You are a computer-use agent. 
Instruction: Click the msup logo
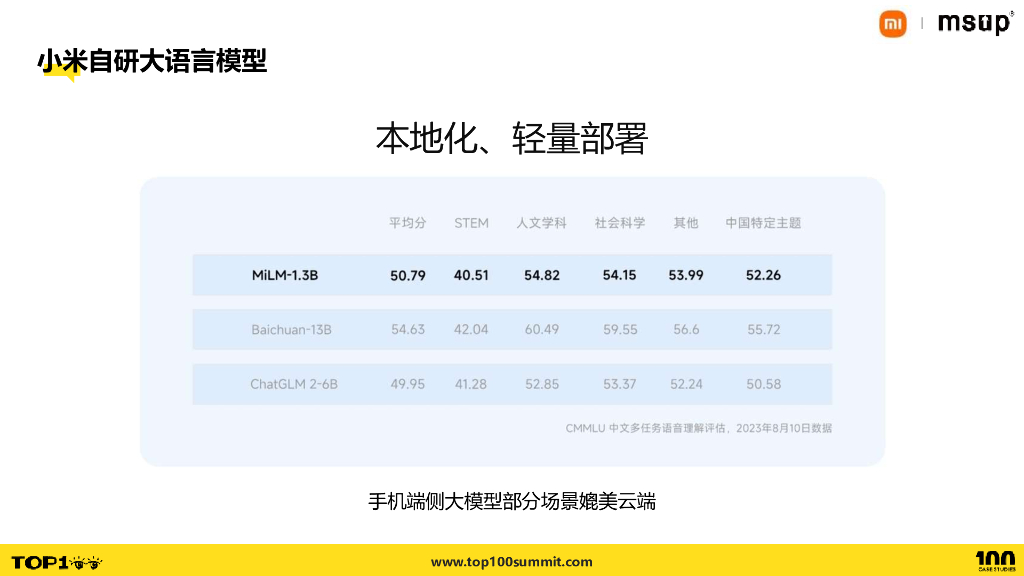974,24
